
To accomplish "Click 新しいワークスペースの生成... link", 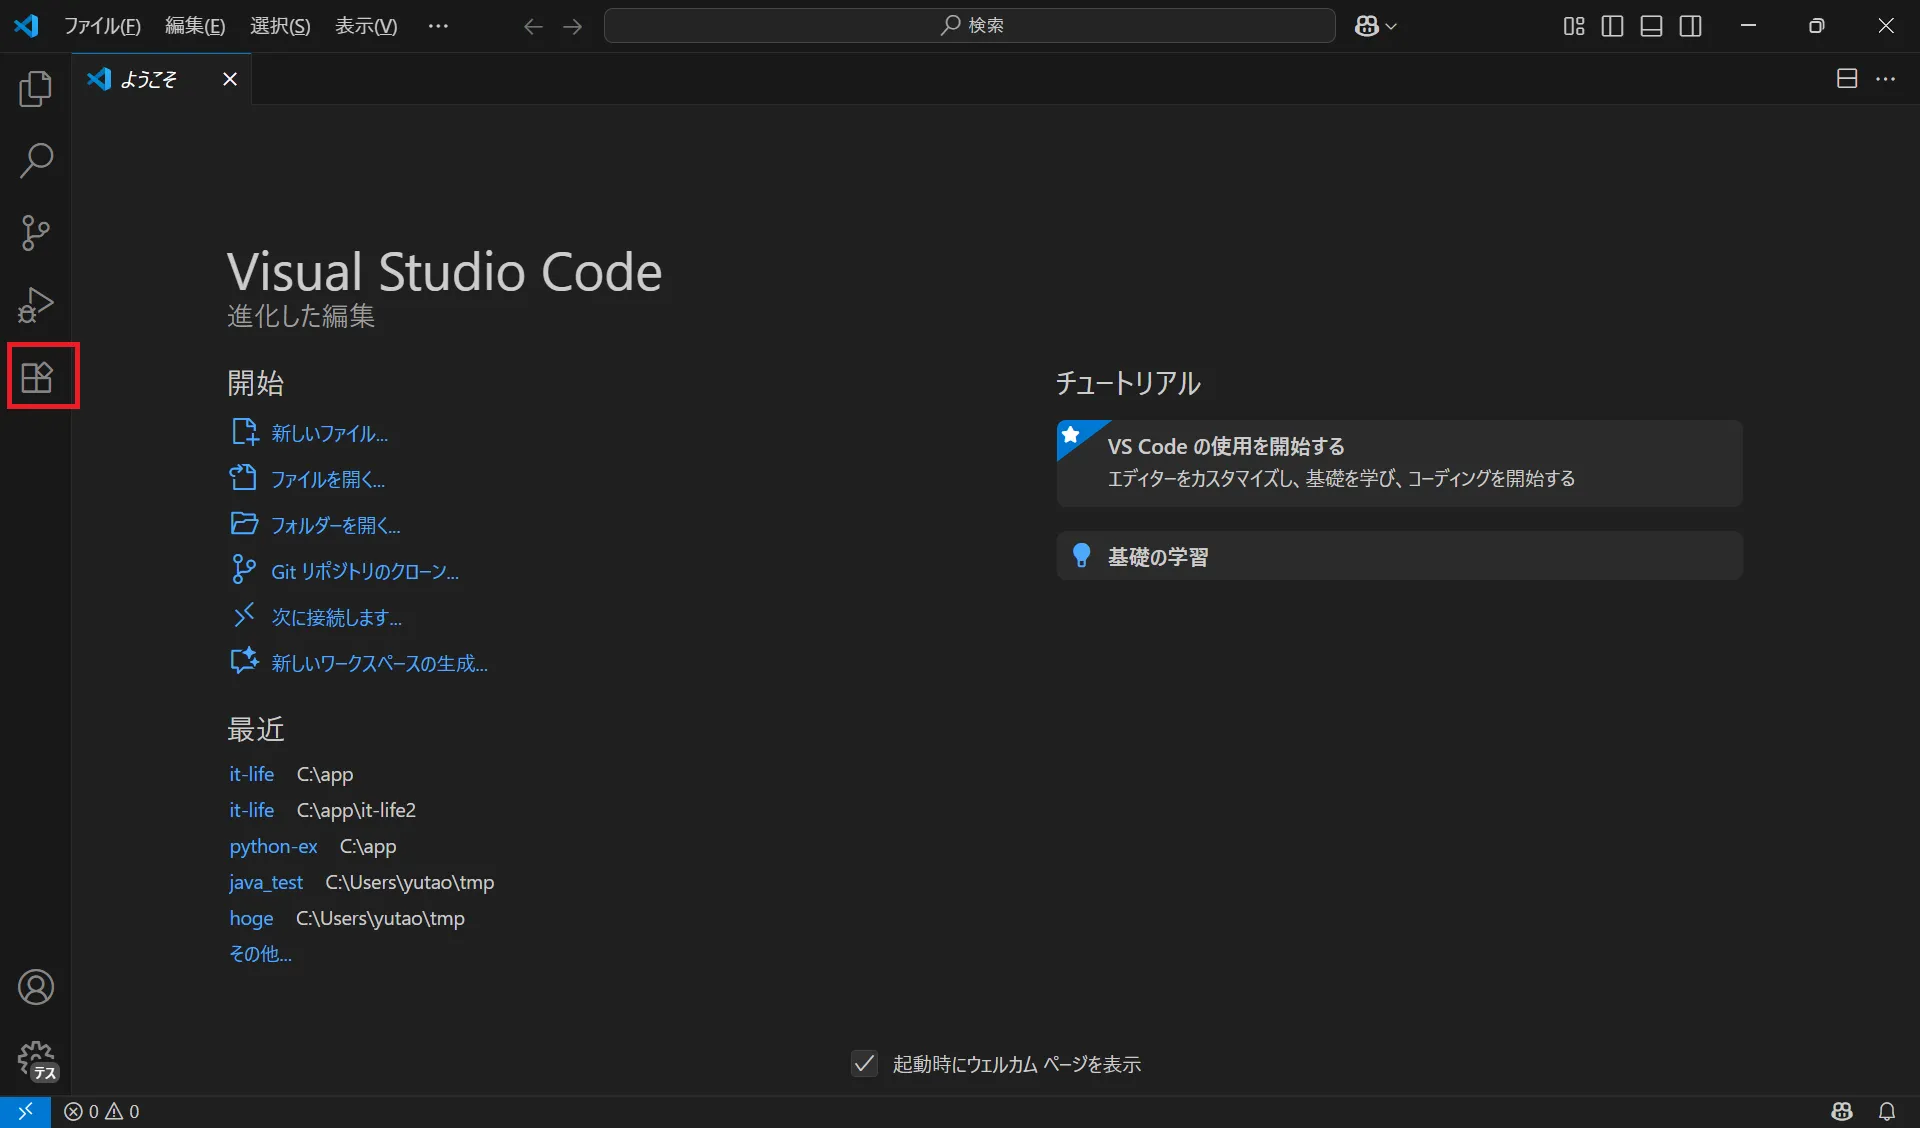I will (380, 663).
